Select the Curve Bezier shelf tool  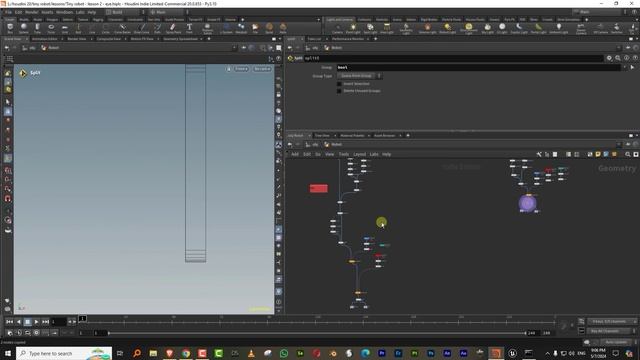click(x=122, y=28)
